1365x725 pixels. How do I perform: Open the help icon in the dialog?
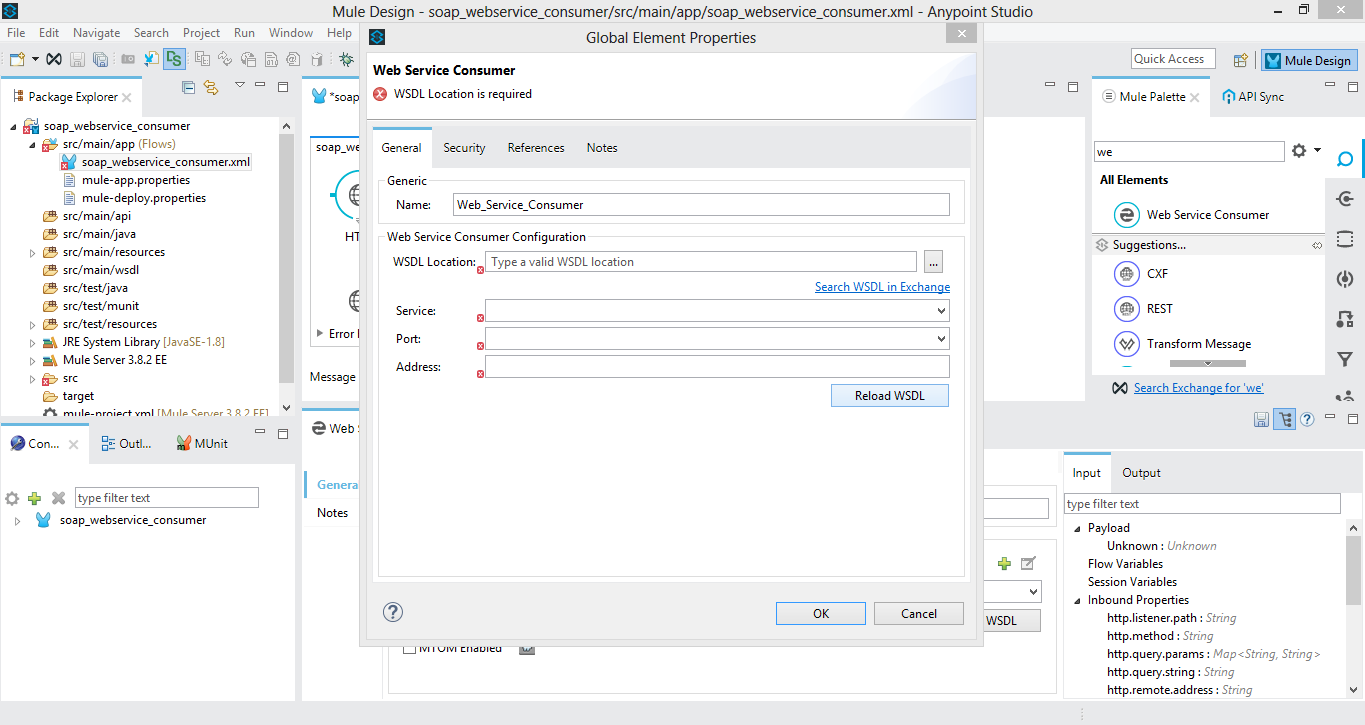tap(393, 612)
